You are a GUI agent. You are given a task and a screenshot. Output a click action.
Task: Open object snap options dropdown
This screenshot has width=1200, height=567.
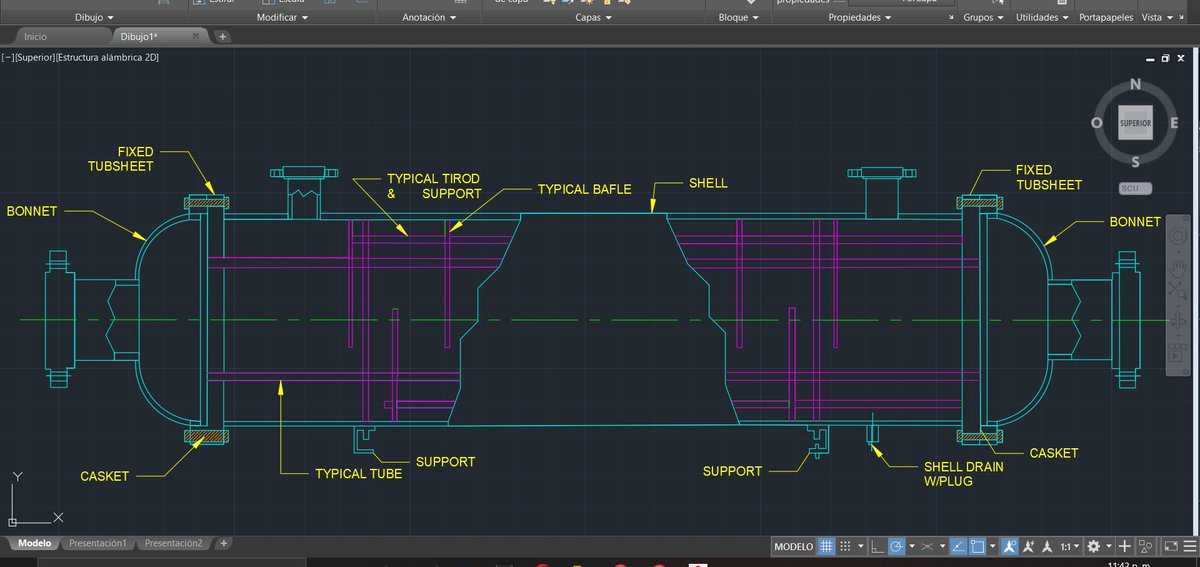click(993, 547)
